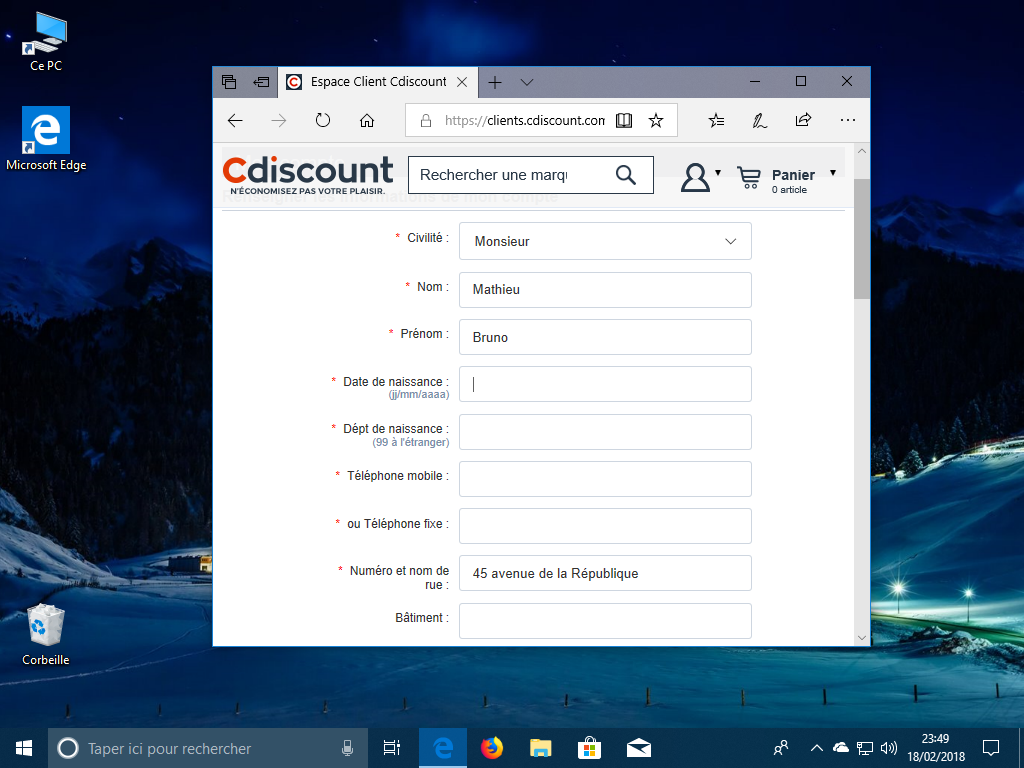
Task: Share this page icon in Edge
Action: coord(803,120)
